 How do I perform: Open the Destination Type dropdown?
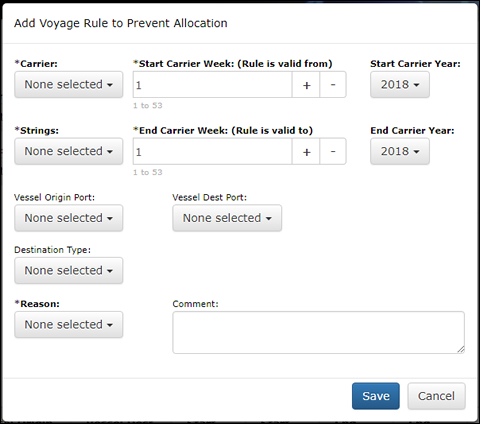(x=68, y=270)
